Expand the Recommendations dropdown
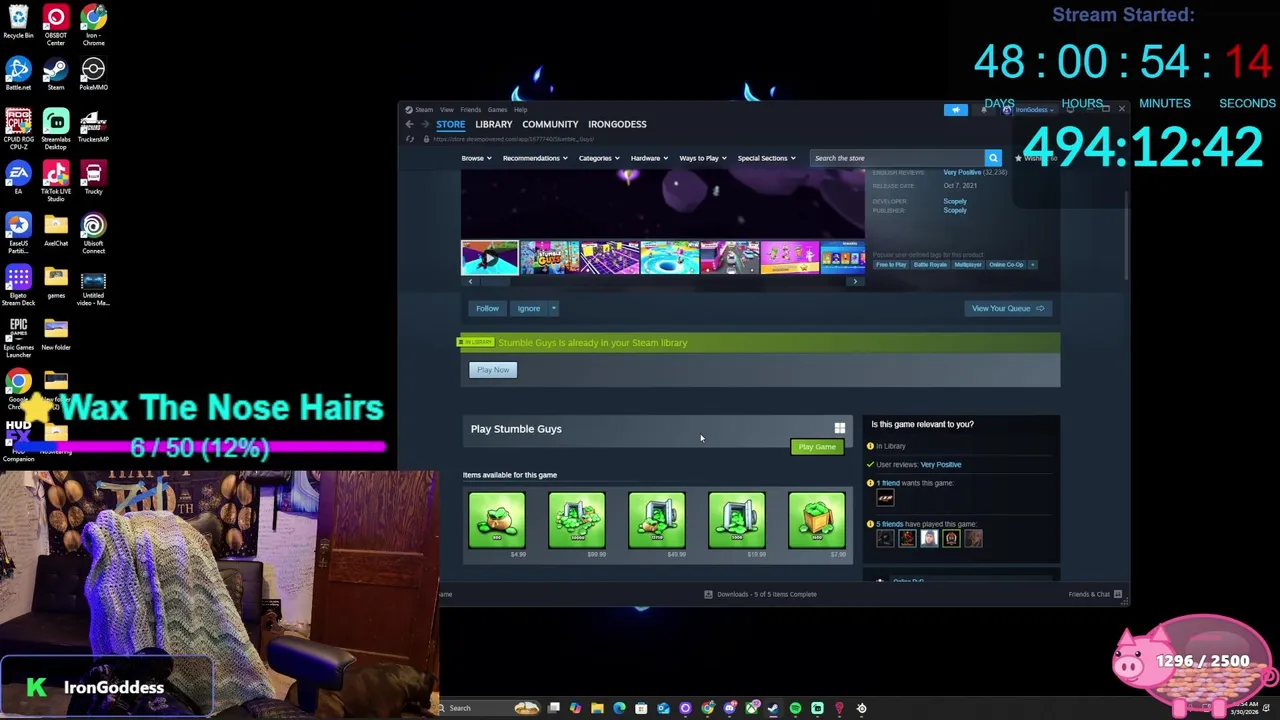This screenshot has height=720, width=1280. point(535,158)
